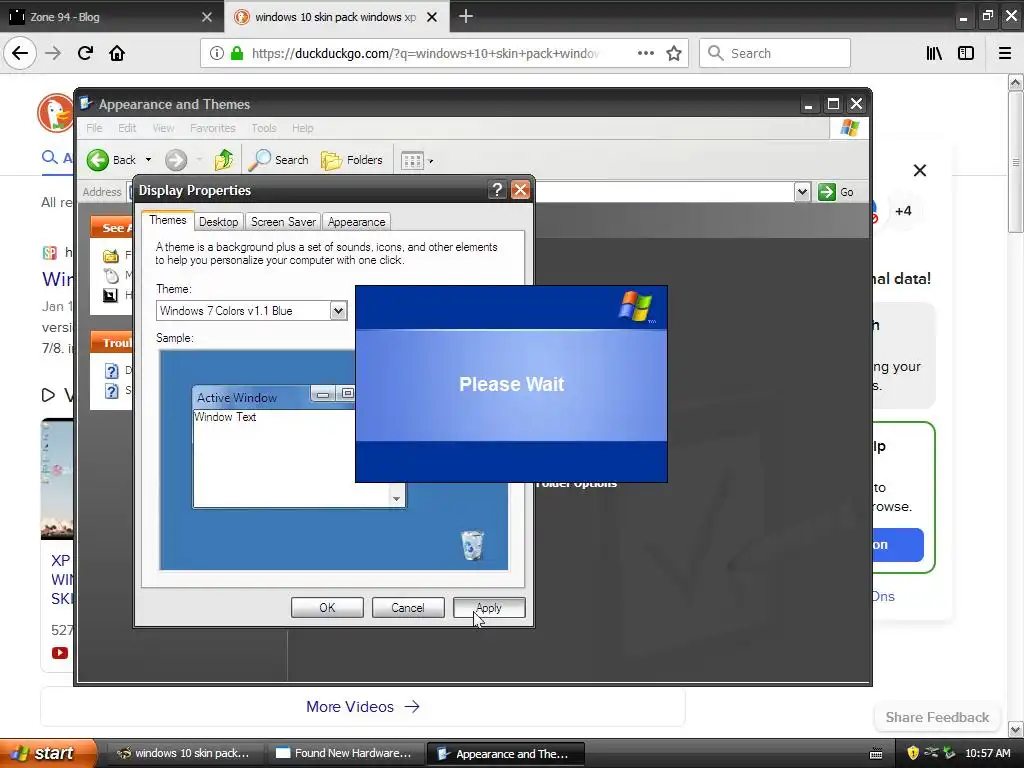
Task: Click the Up folder icon
Action: coord(223,159)
